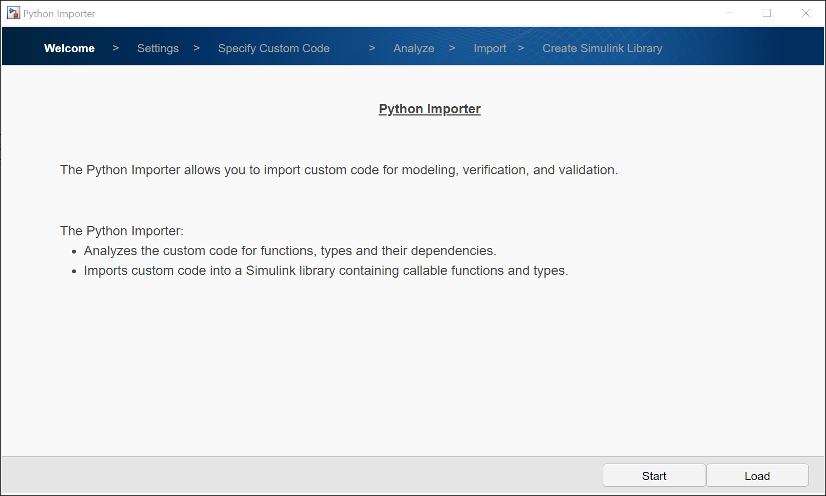The image size is (826, 496).
Task: Select the Create Simulink Library step
Action: [602, 48]
